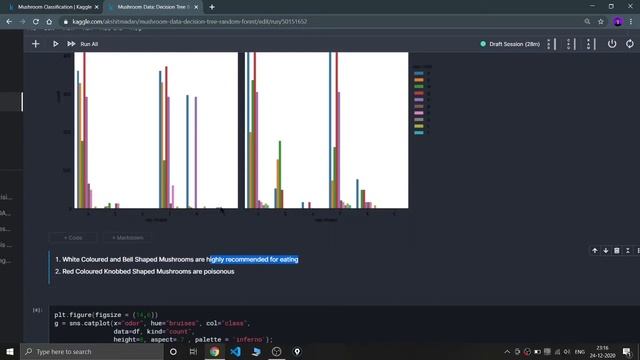This screenshot has height=360, width=640.
Task: Open OBS Studio from the taskbar
Action: click(276, 351)
